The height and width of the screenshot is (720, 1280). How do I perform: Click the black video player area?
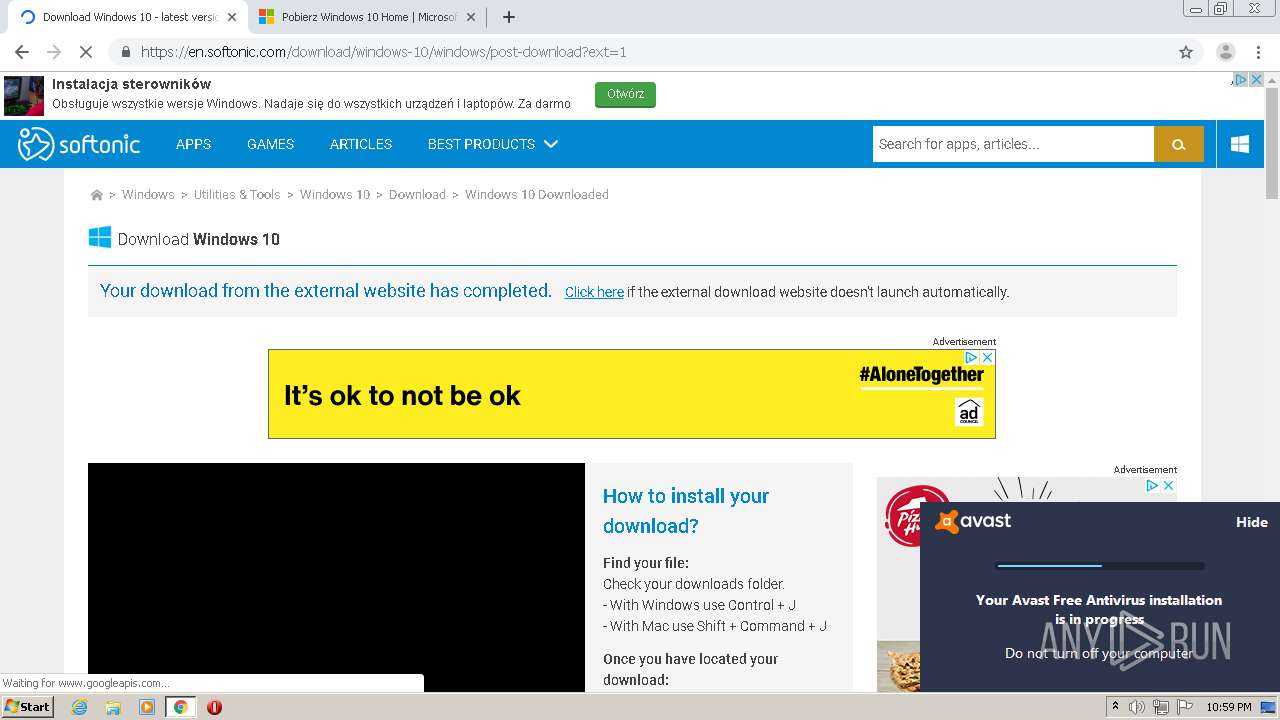[336, 577]
